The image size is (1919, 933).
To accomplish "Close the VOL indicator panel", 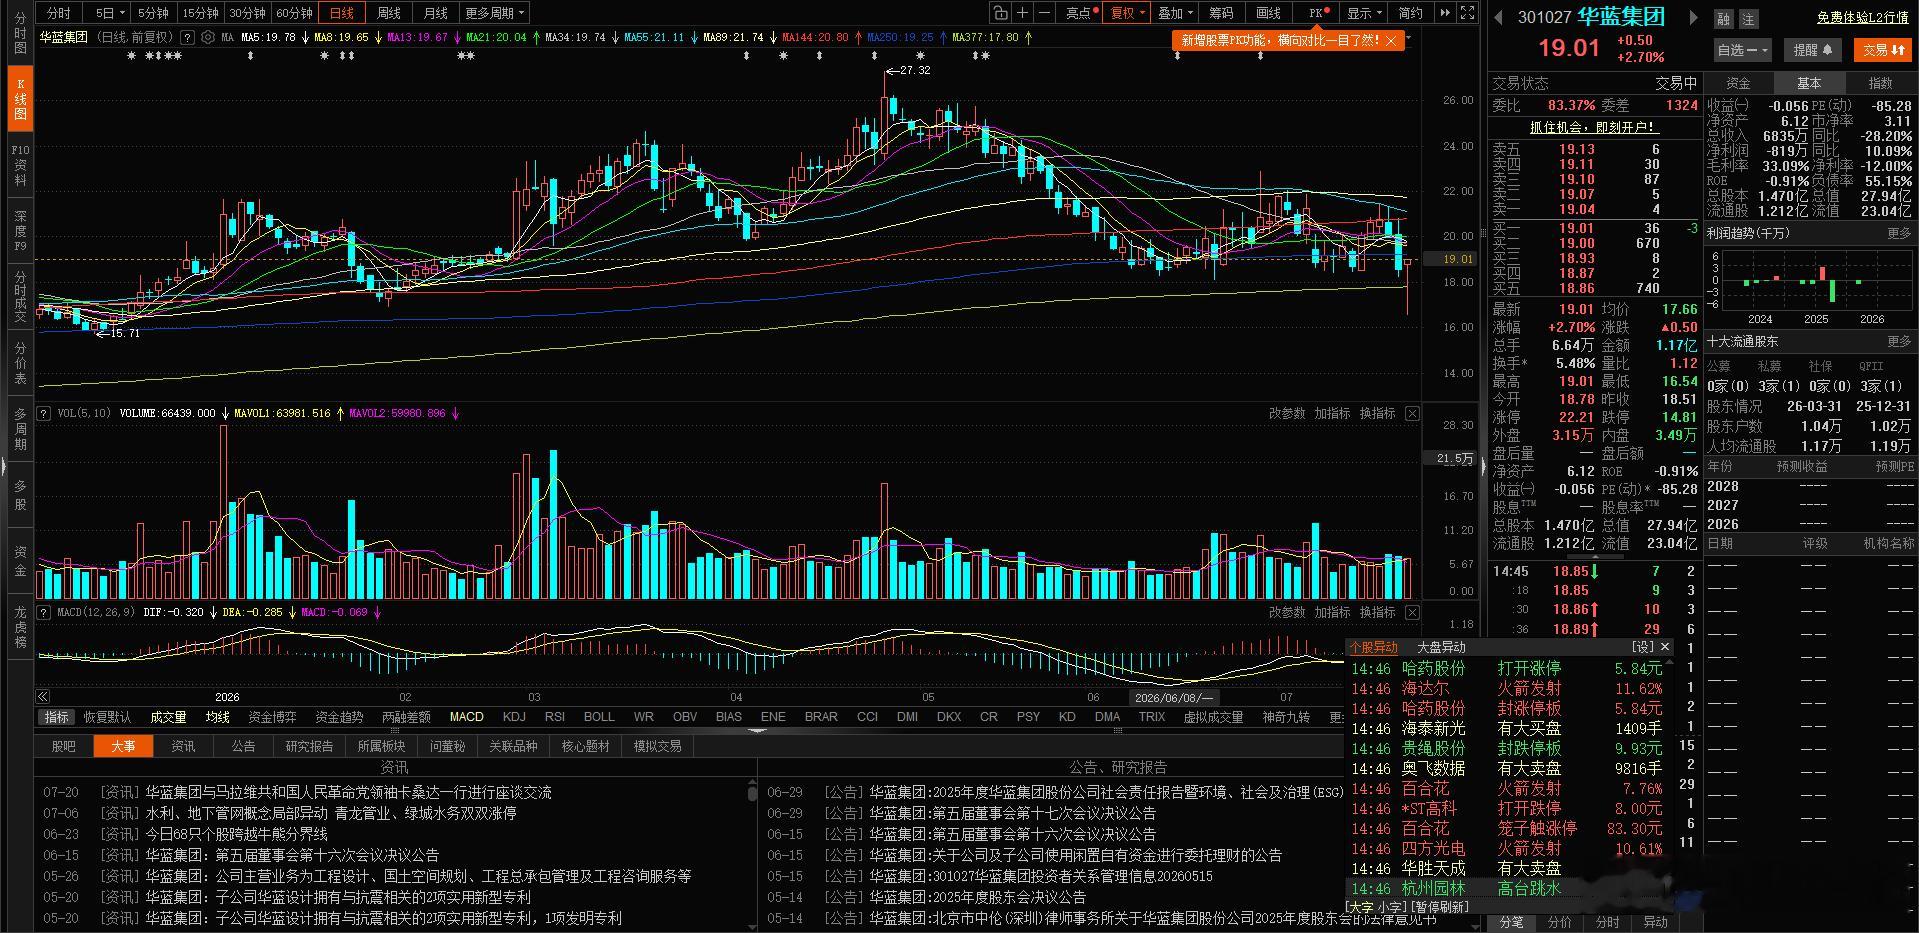I will pos(1412,413).
